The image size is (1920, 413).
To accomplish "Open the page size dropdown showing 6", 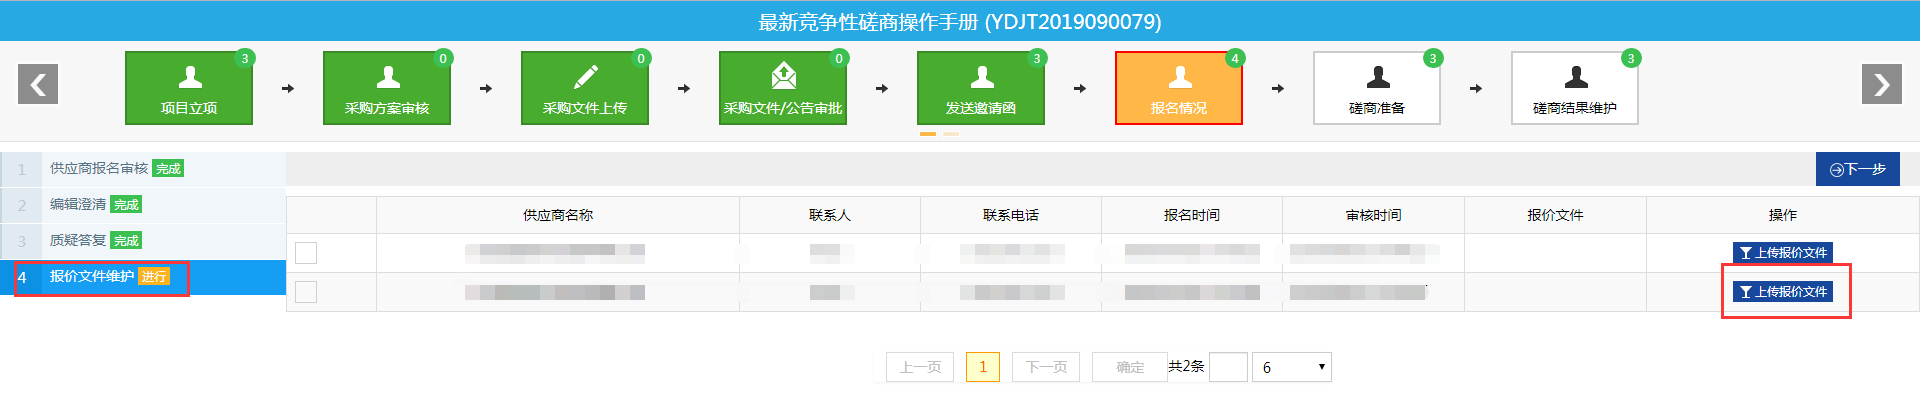I will (1293, 367).
